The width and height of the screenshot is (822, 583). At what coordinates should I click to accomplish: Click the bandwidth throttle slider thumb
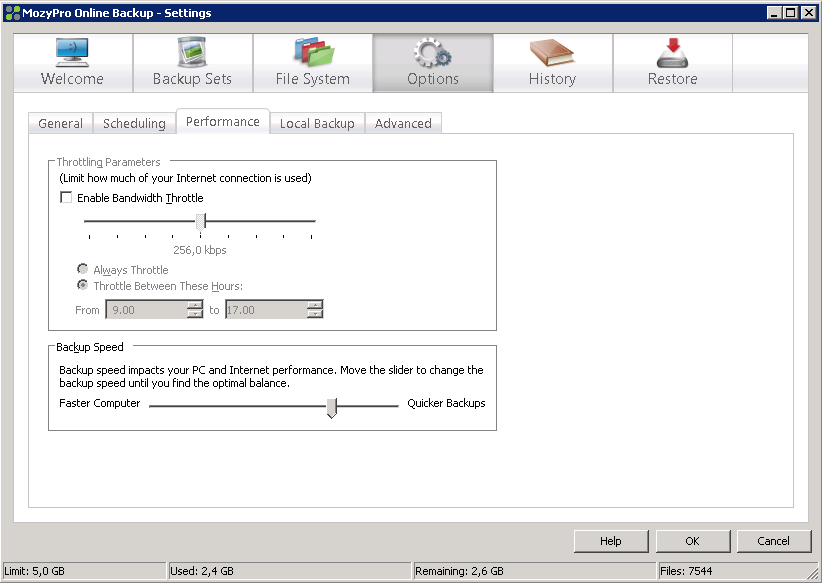tap(201, 222)
